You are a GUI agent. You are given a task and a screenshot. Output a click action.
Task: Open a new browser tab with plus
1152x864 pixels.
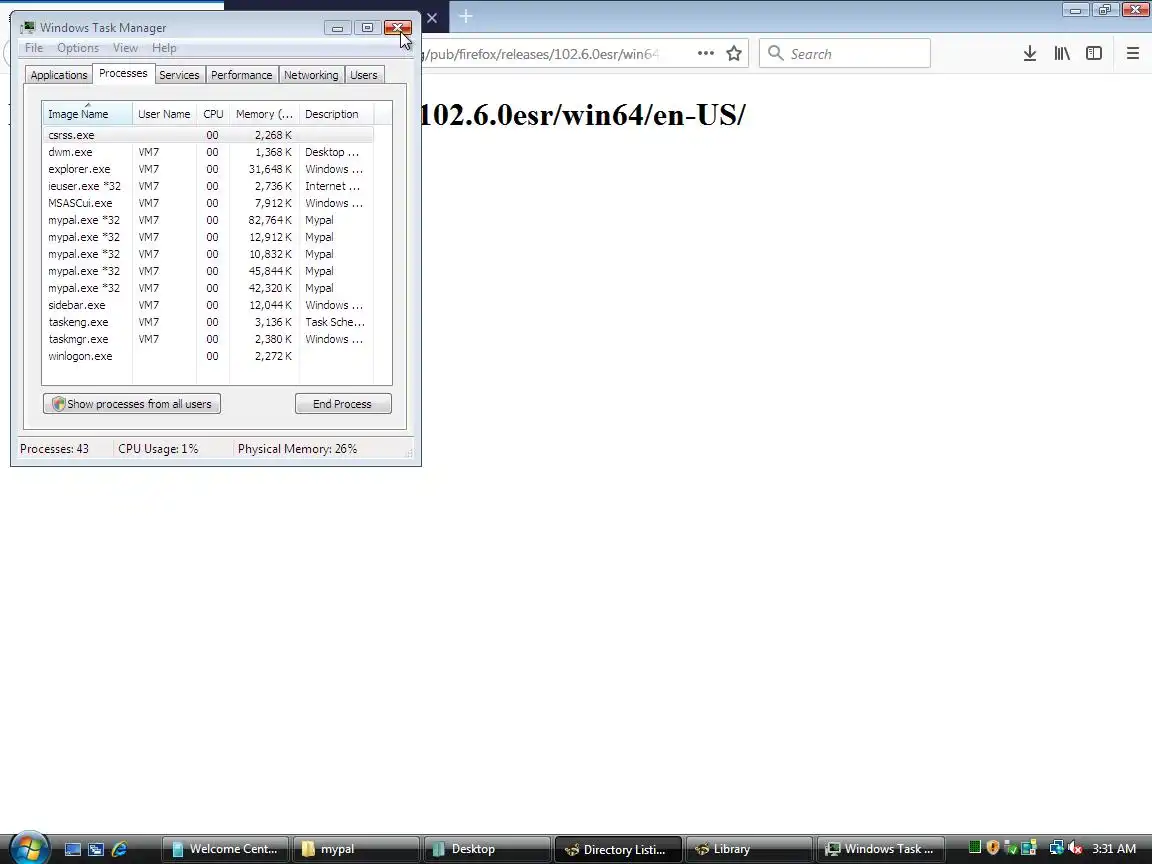[466, 16]
